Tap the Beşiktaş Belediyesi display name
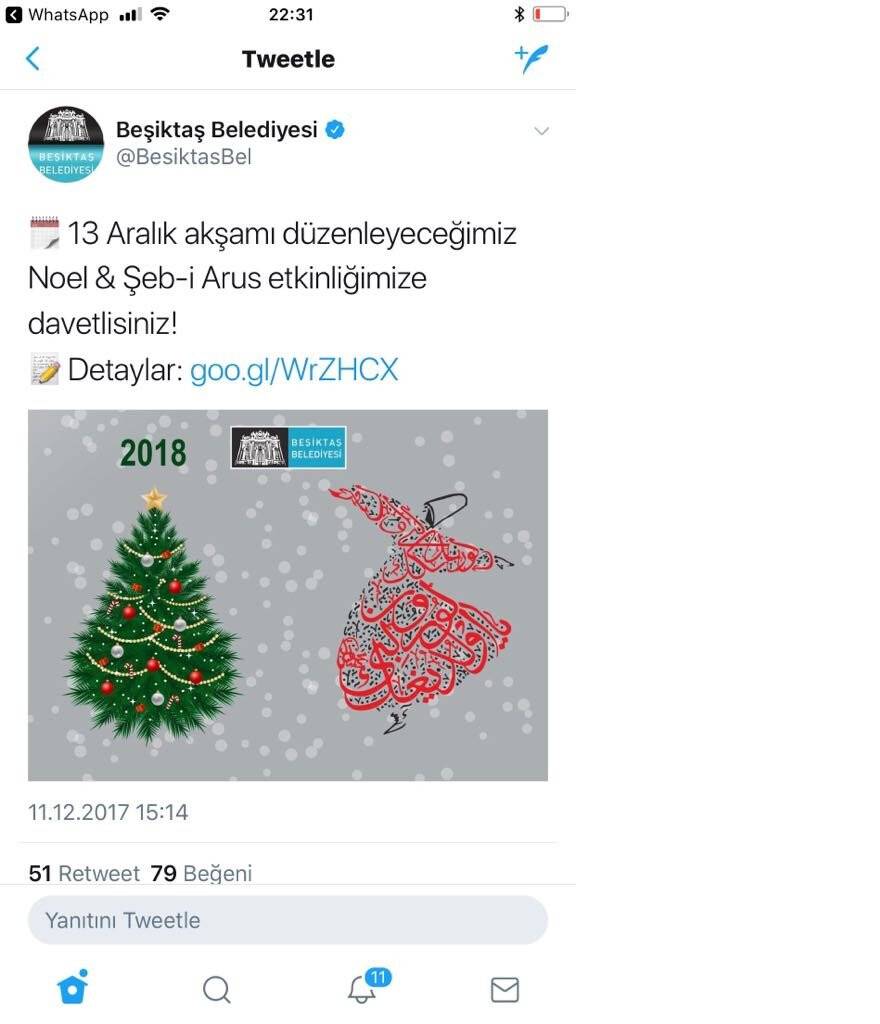 click(x=217, y=129)
